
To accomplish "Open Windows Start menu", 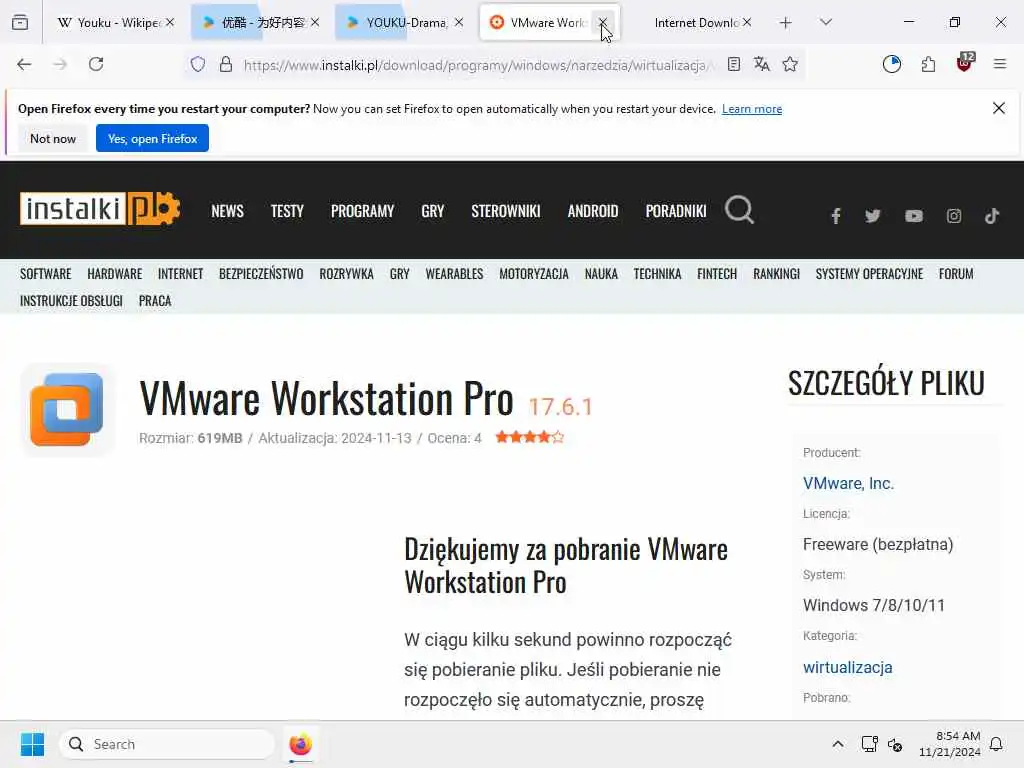I will tap(32, 744).
